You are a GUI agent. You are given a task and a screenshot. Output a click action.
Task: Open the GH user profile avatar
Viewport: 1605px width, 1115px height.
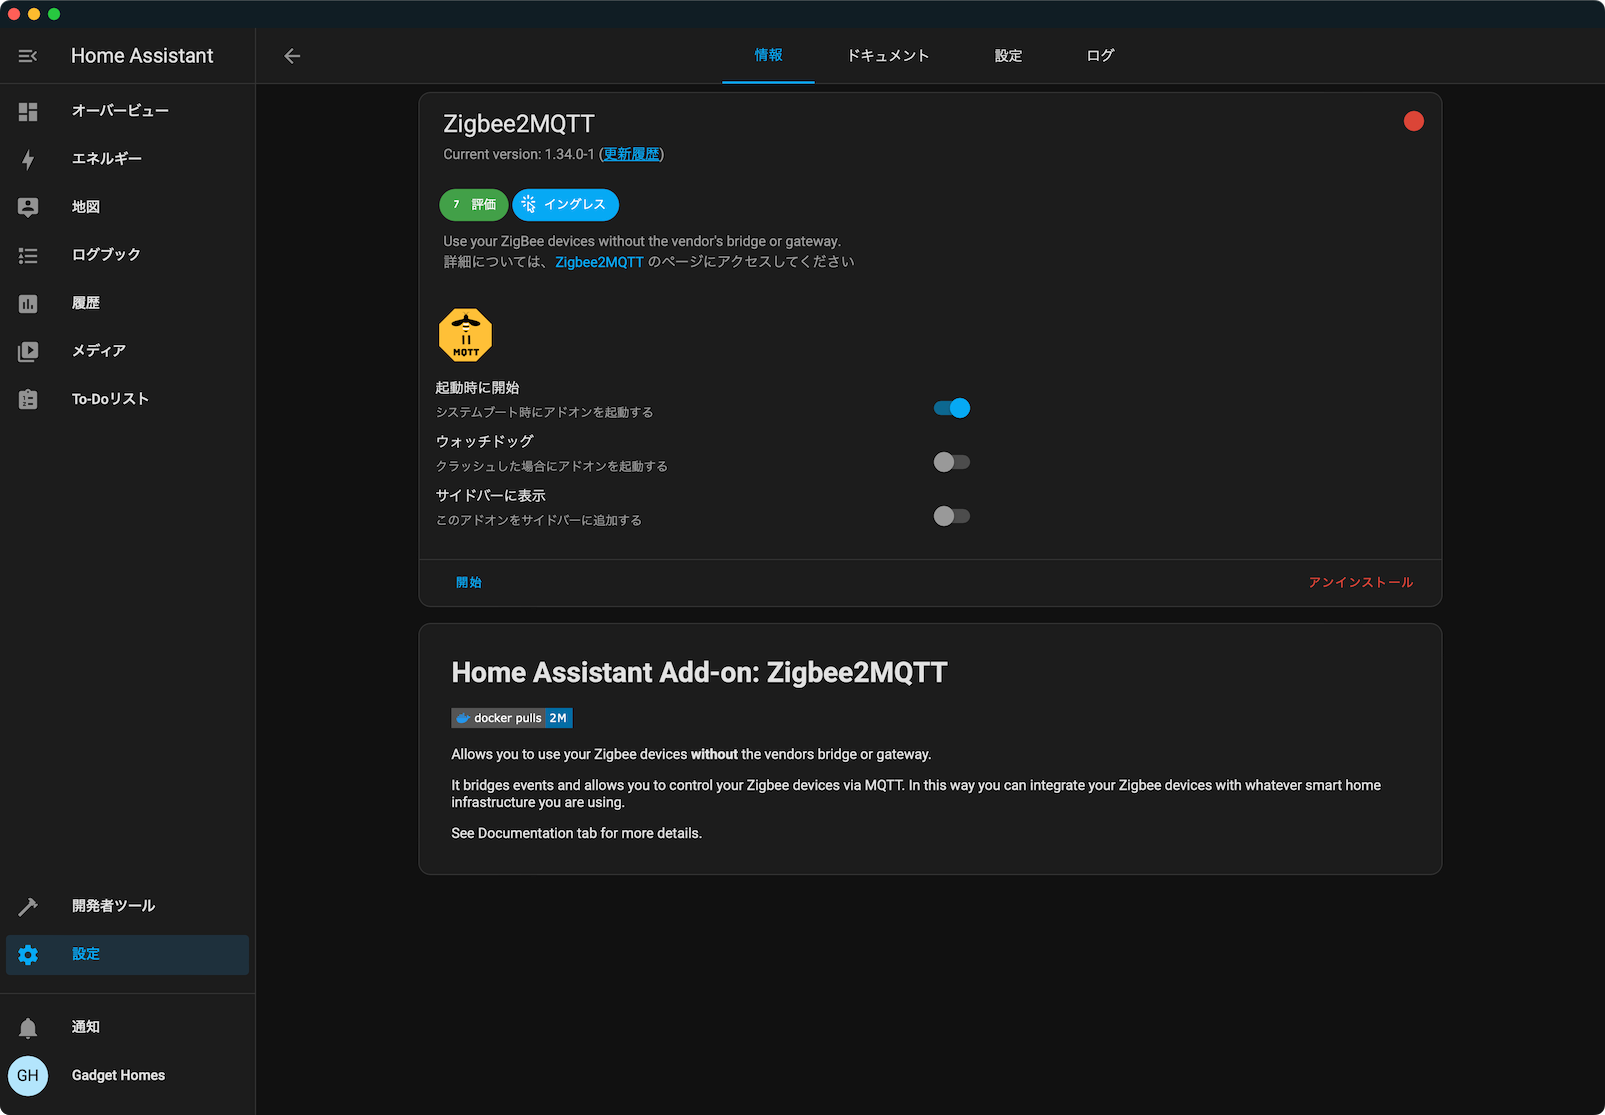coord(28,1076)
